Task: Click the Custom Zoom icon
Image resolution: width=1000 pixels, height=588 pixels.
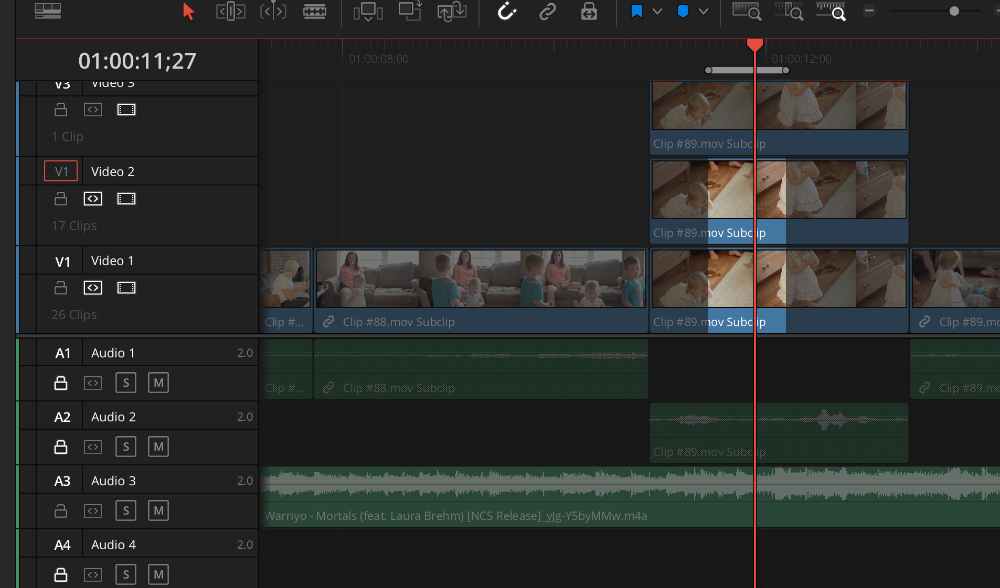Action: pos(831,11)
